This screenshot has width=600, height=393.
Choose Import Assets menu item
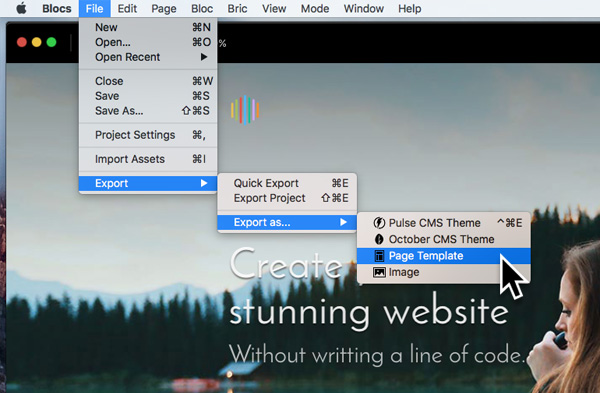pos(148,159)
